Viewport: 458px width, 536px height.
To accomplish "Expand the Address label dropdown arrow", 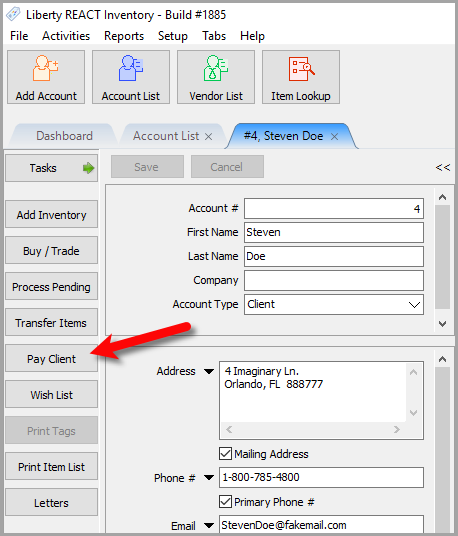I will pos(209,371).
